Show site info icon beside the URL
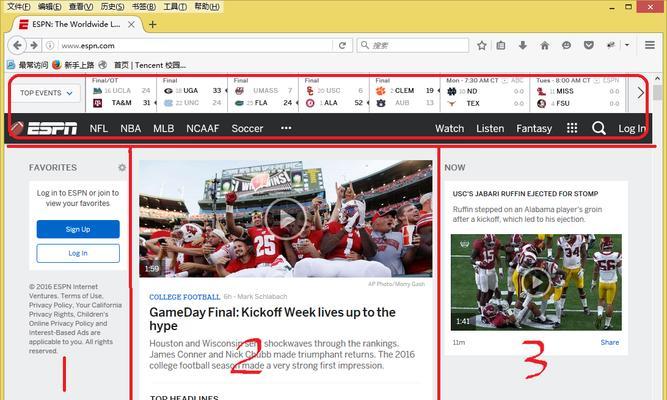Viewport: 667px width, 400px height. [50, 45]
